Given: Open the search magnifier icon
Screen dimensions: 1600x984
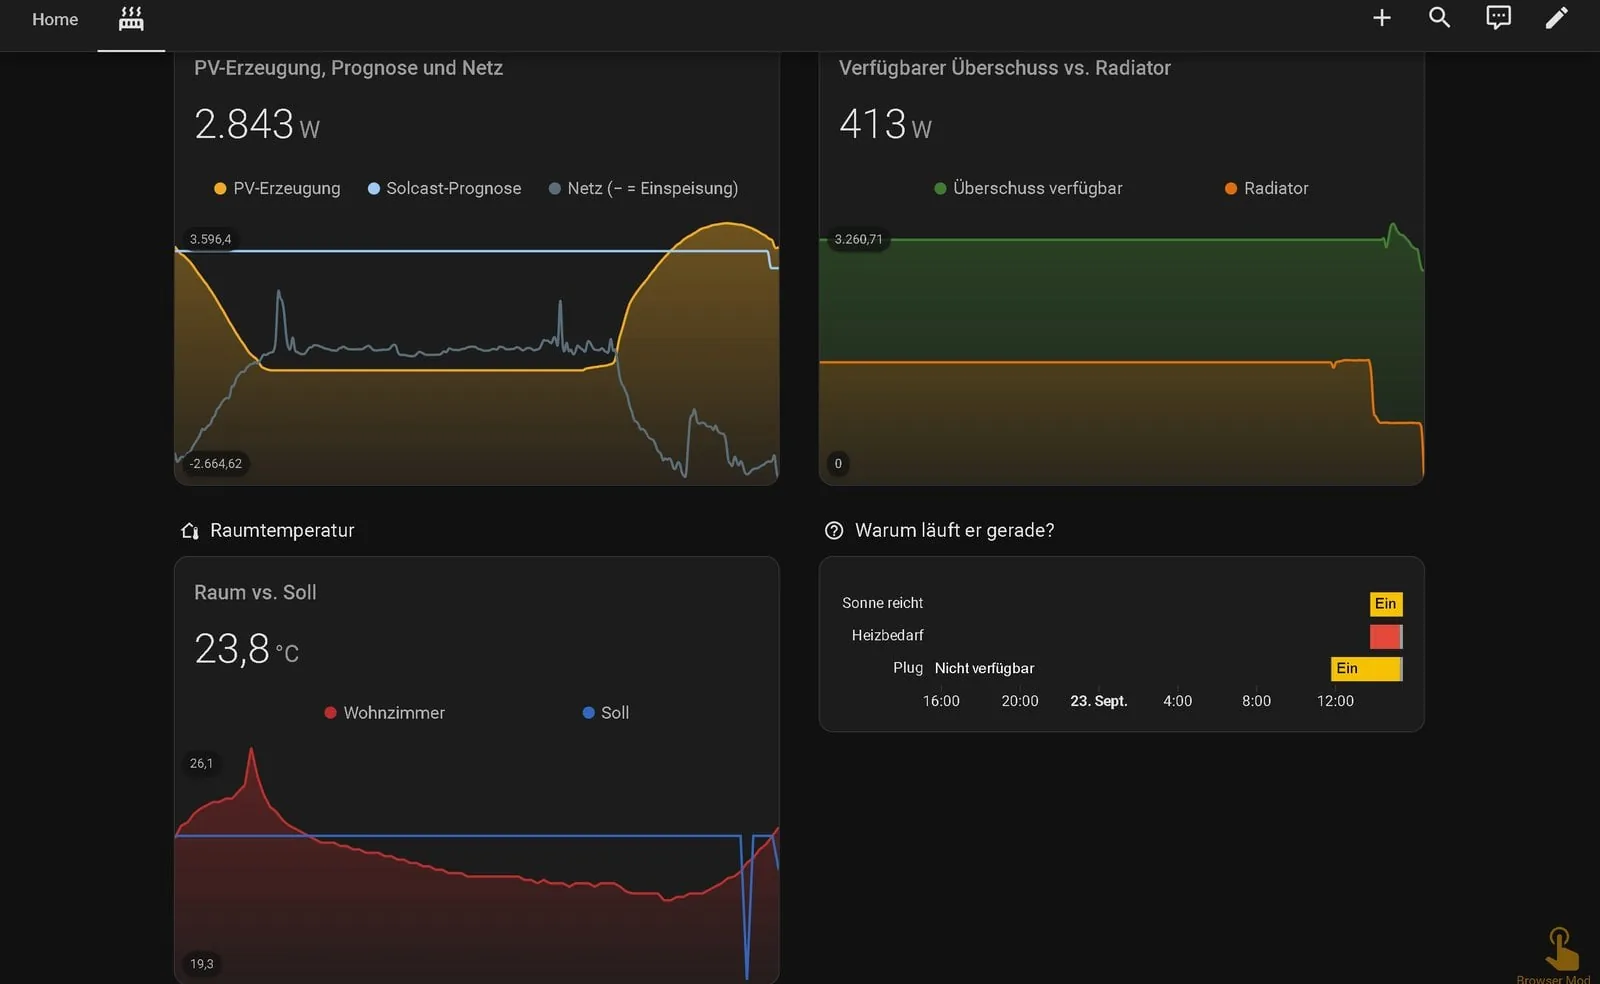Looking at the screenshot, I should point(1439,18).
